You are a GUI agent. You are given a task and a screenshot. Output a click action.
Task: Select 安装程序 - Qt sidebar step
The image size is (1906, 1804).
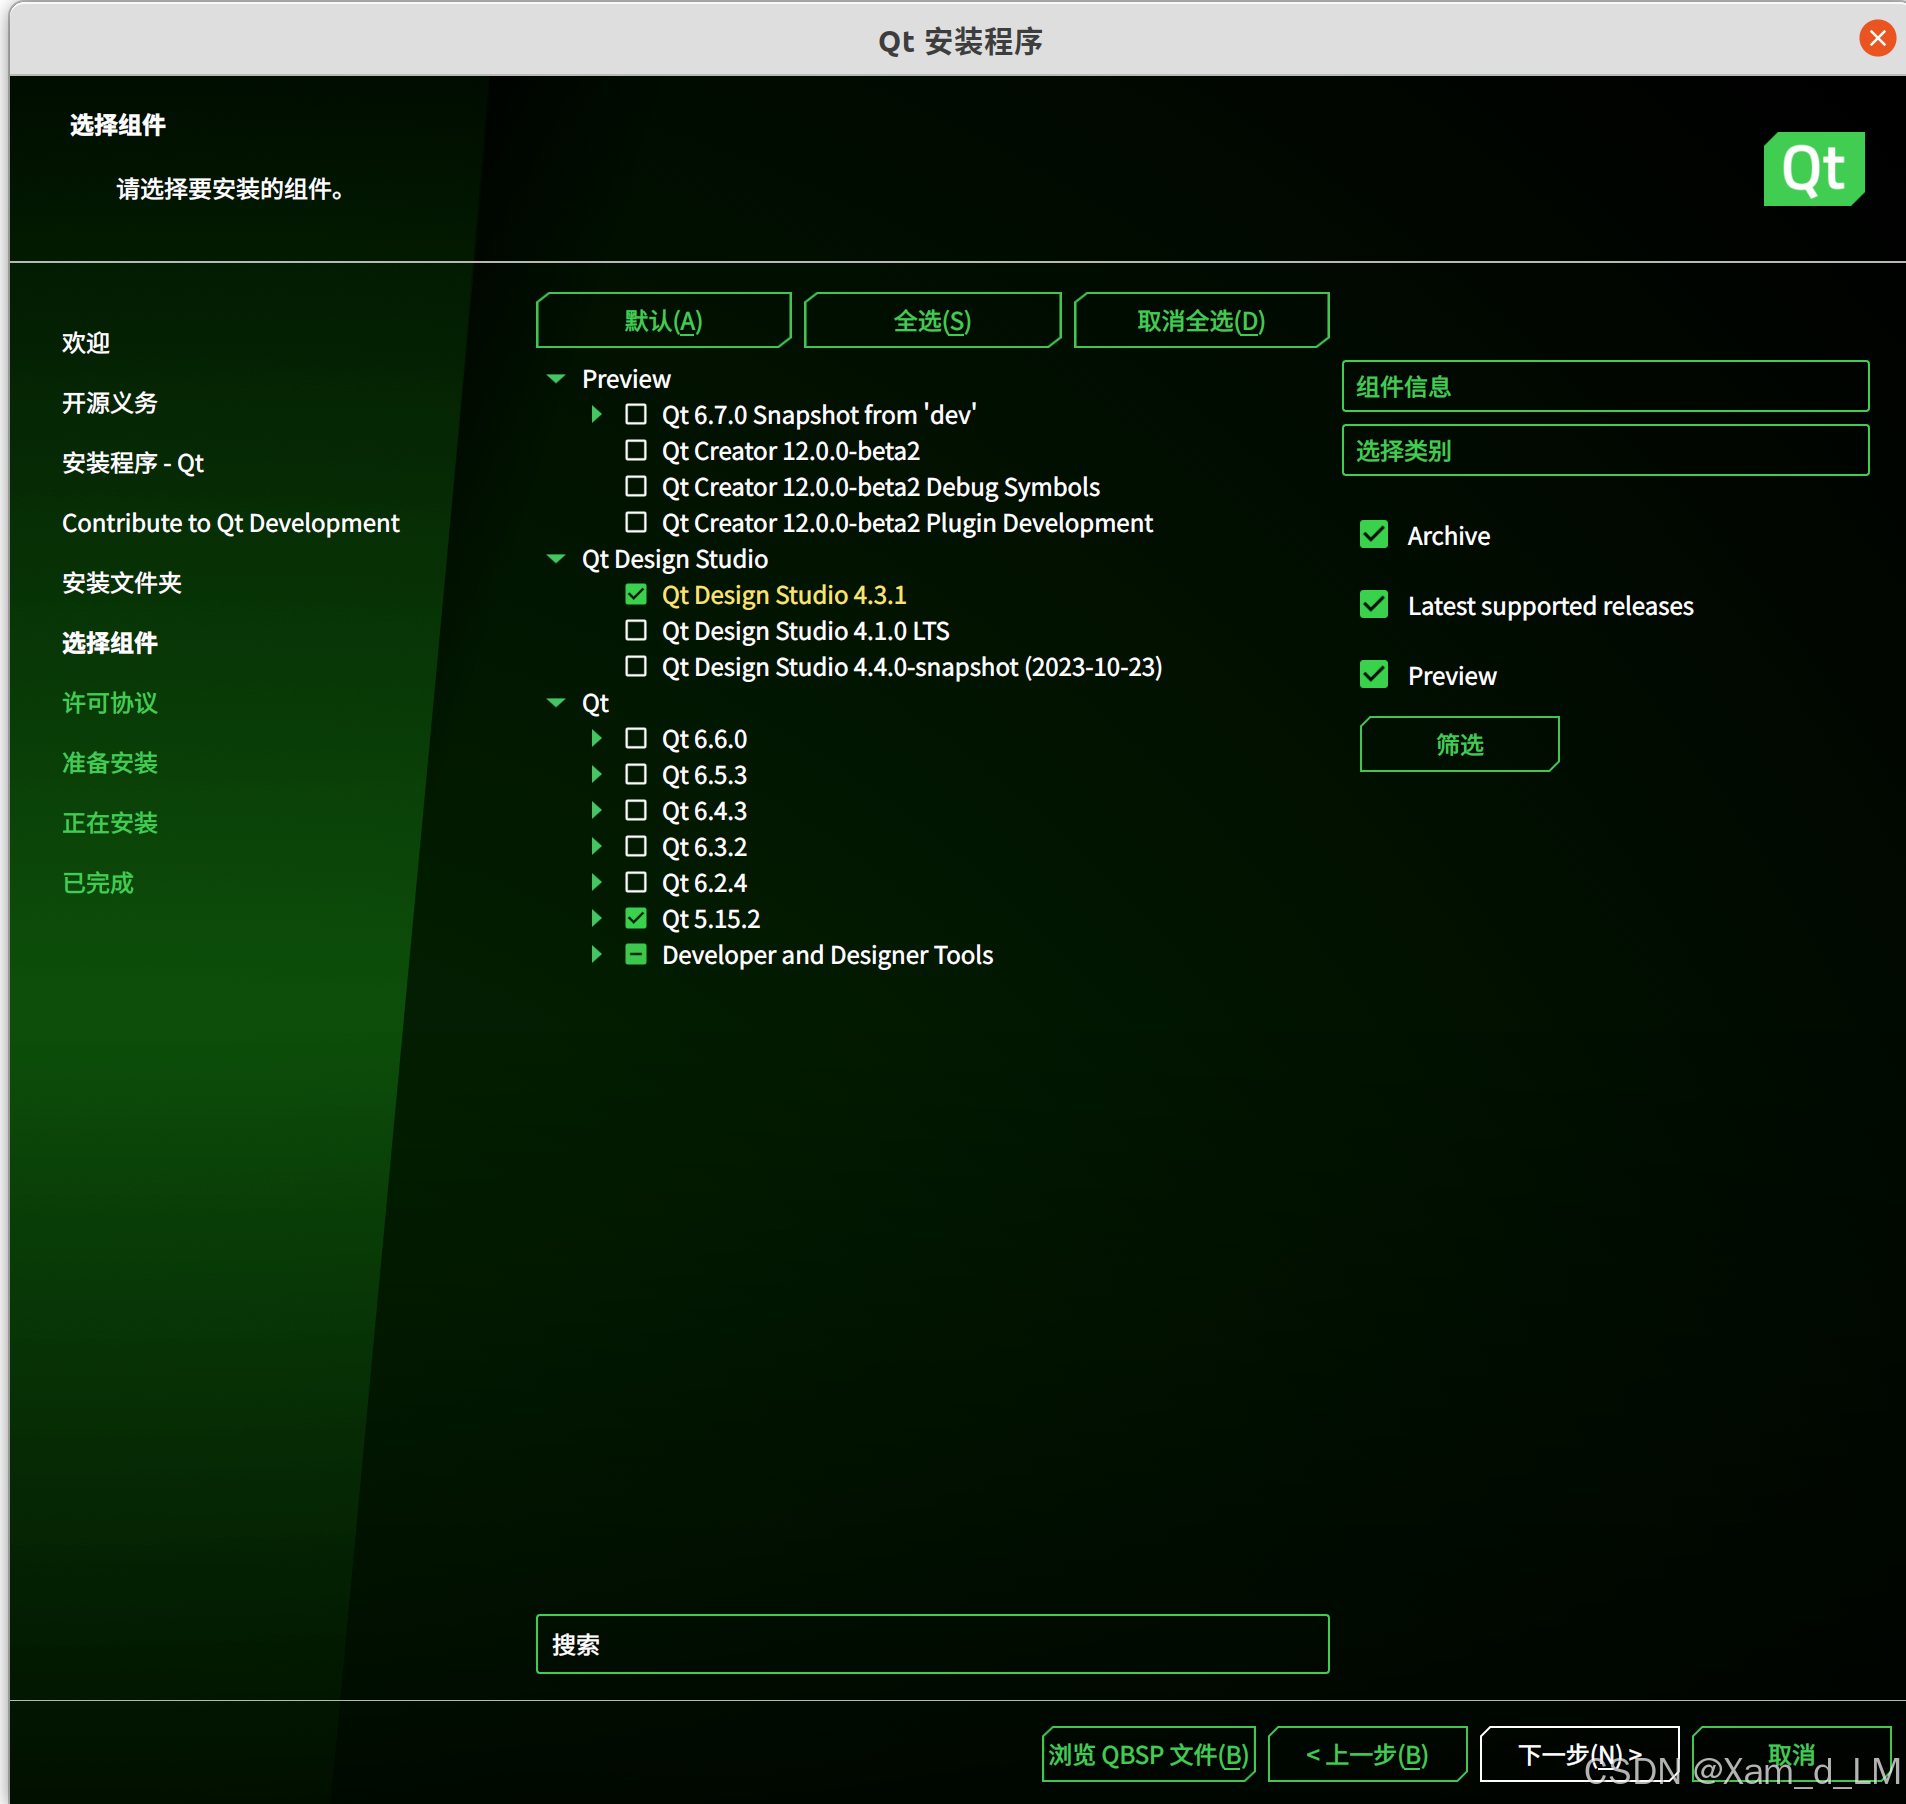(x=133, y=463)
